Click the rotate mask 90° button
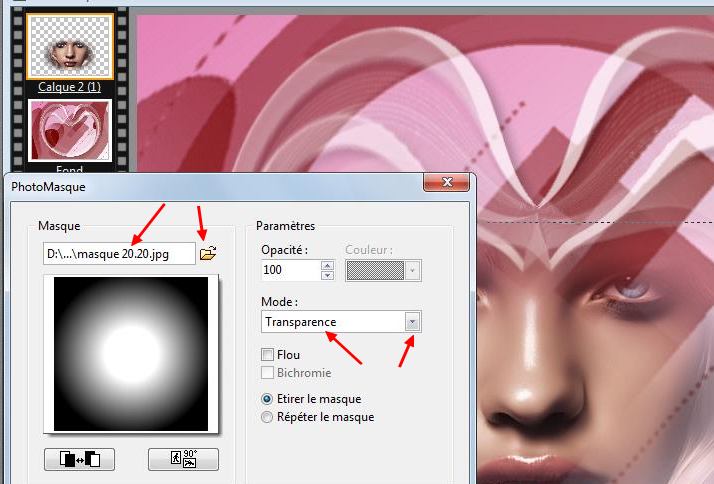The height and width of the screenshot is (484, 714). coord(184,459)
